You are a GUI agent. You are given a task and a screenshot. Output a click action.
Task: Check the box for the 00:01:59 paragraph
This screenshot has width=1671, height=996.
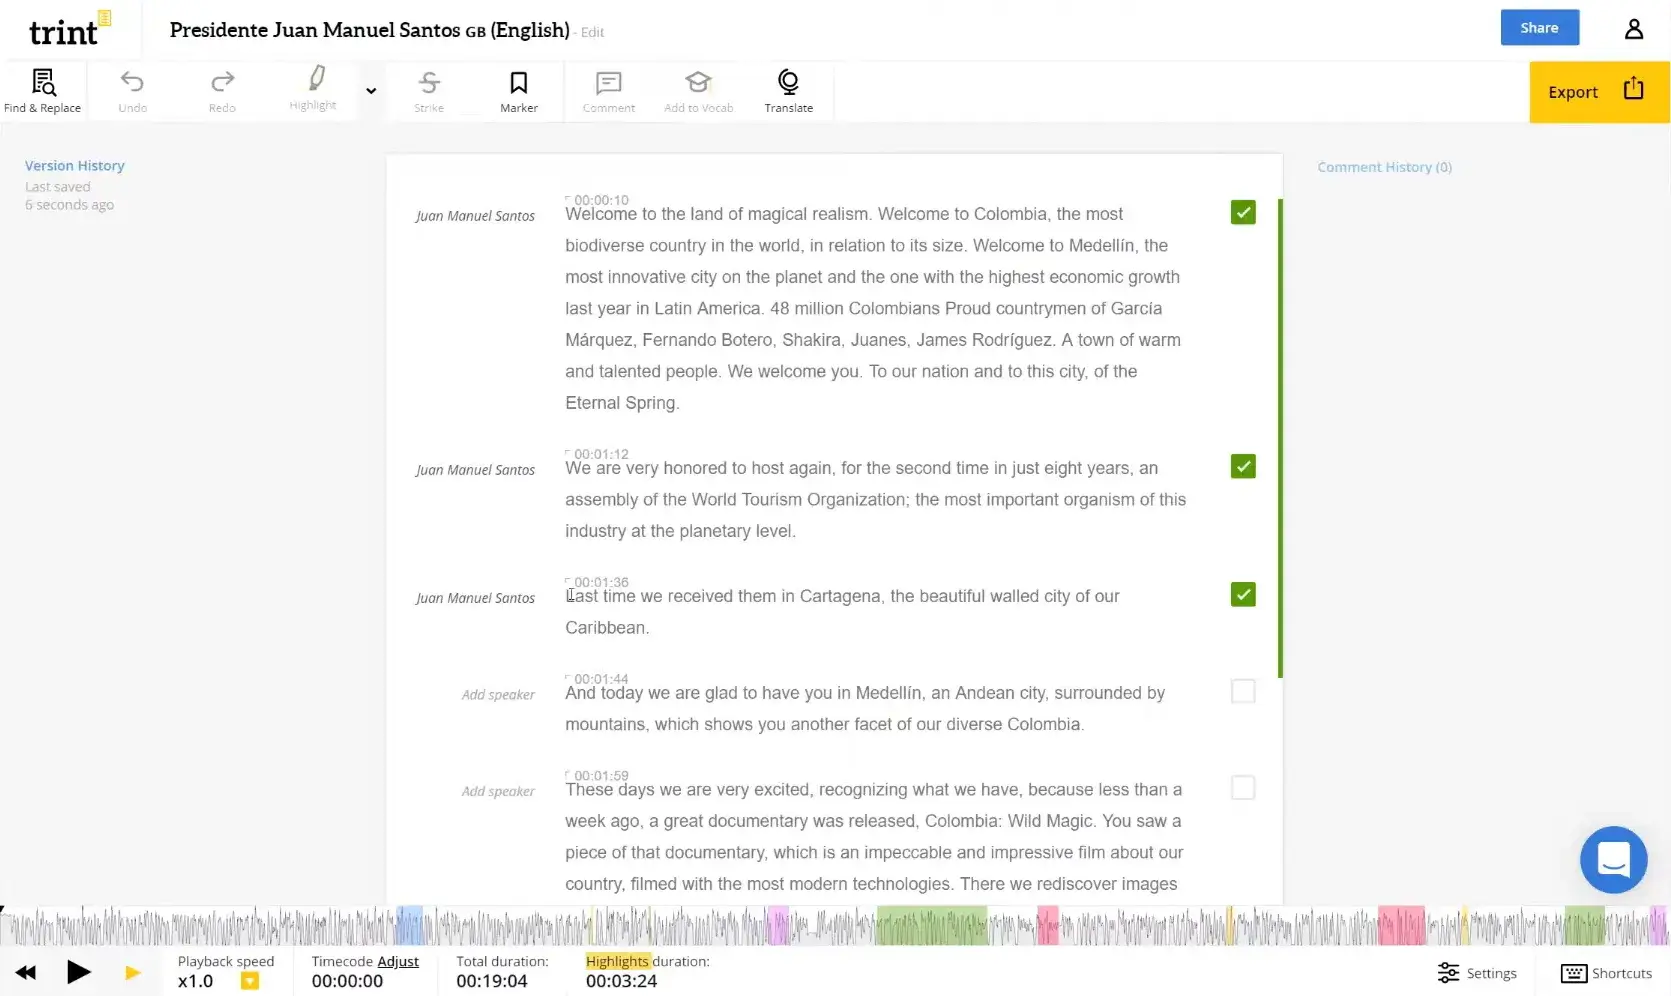[1242, 788]
